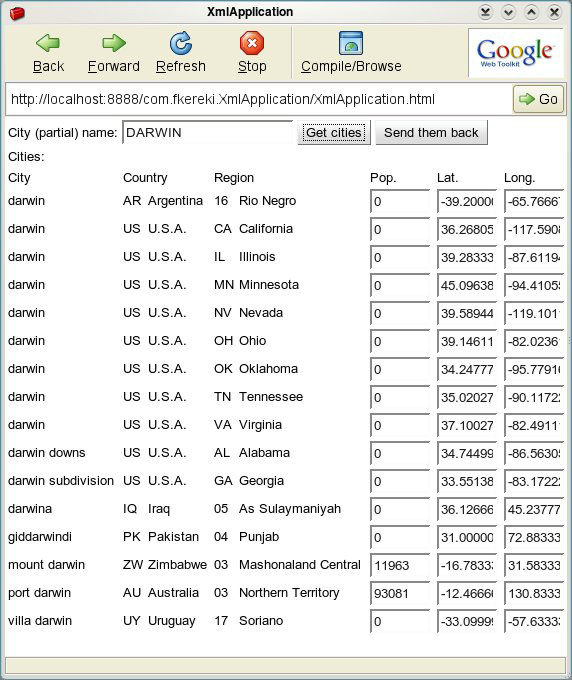Click 'Nevada' region text
This screenshot has width=572, height=680.
coord(261,313)
